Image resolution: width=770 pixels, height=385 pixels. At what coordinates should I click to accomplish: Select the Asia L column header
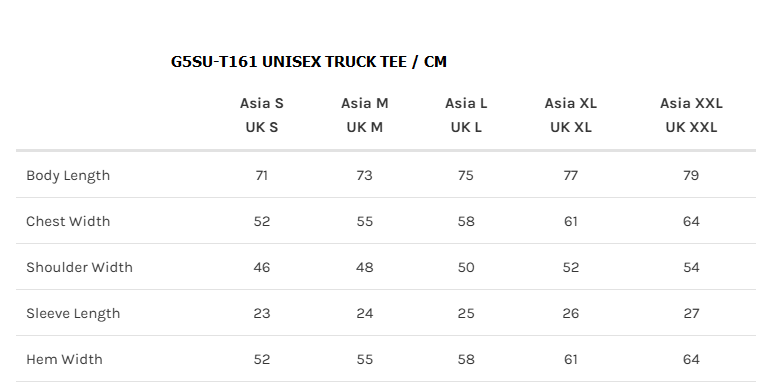[466, 104]
